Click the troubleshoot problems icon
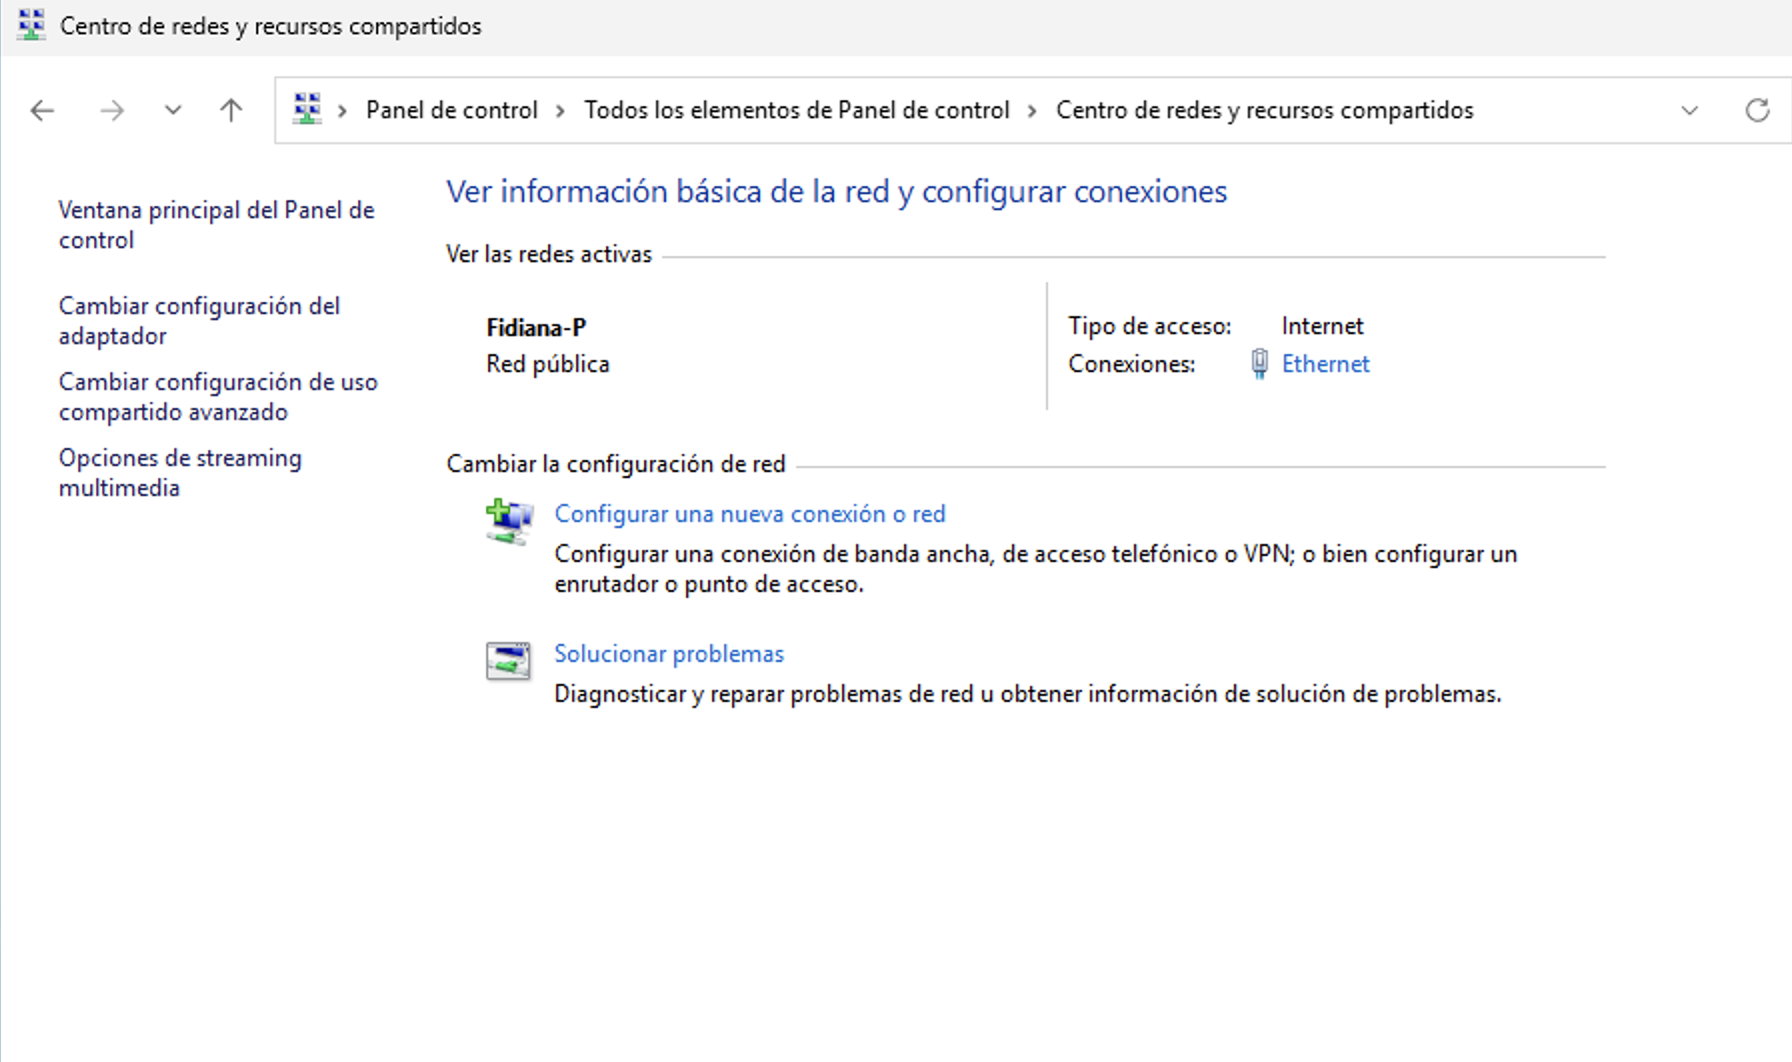This screenshot has height=1062, width=1792. (508, 661)
